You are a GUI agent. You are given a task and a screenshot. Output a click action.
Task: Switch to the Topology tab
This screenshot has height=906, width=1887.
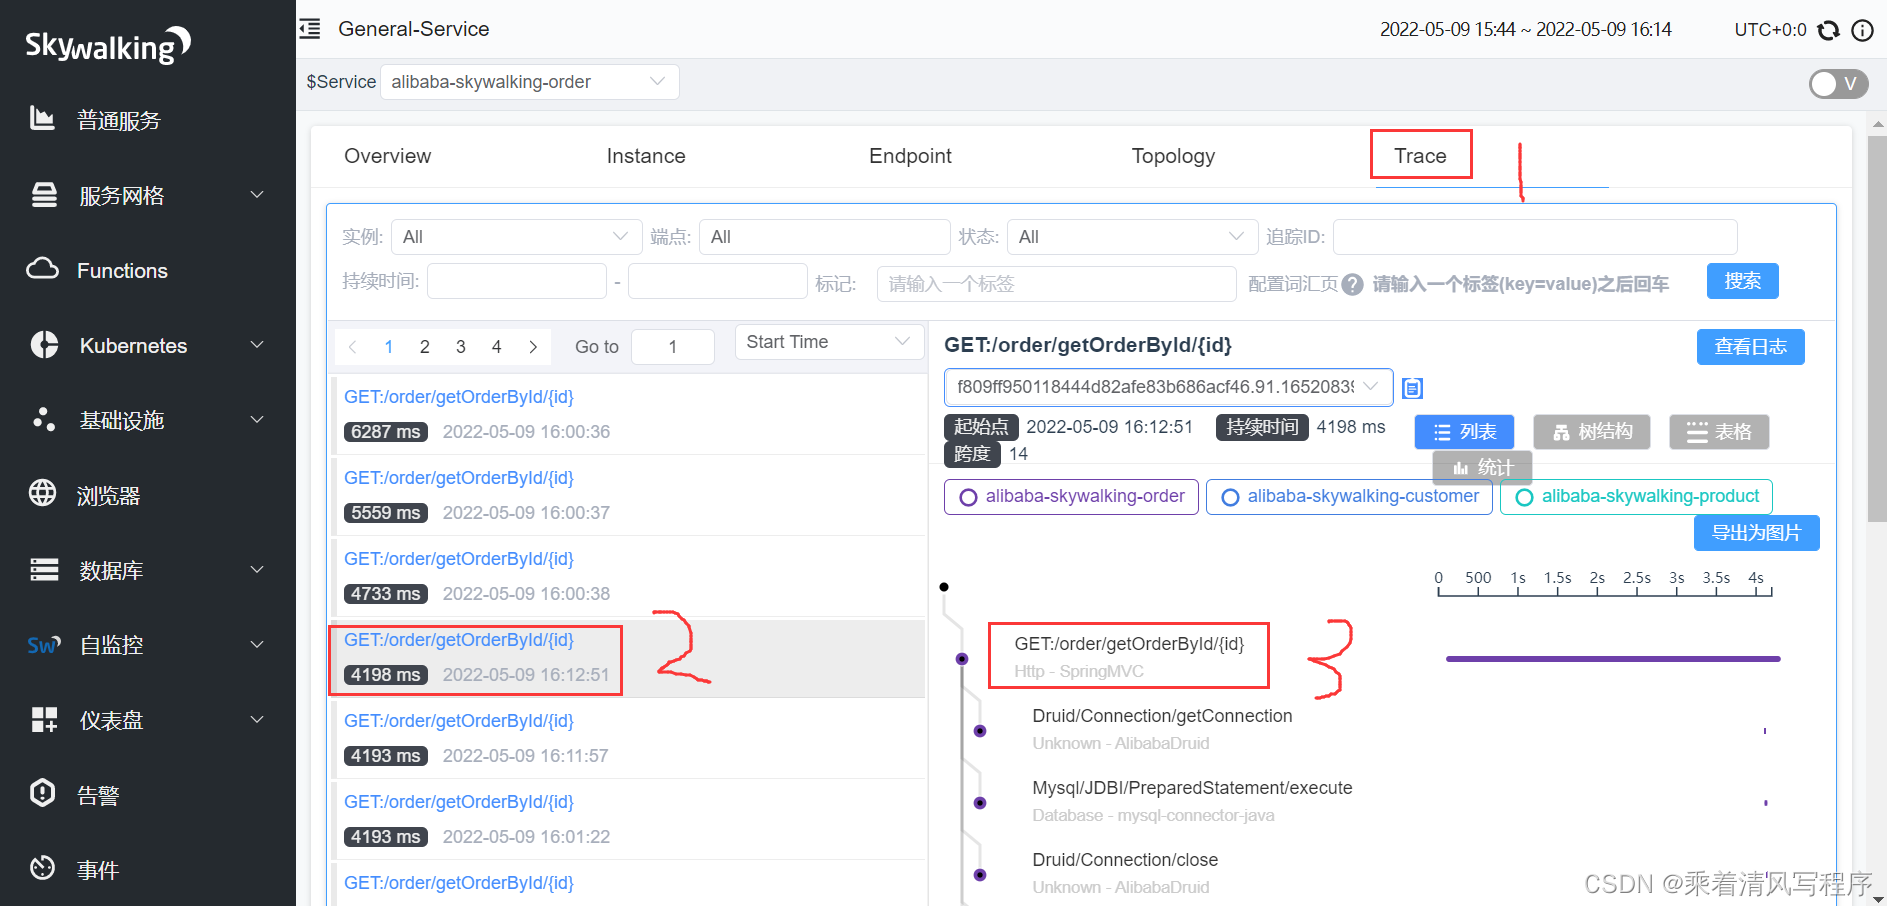(1173, 156)
